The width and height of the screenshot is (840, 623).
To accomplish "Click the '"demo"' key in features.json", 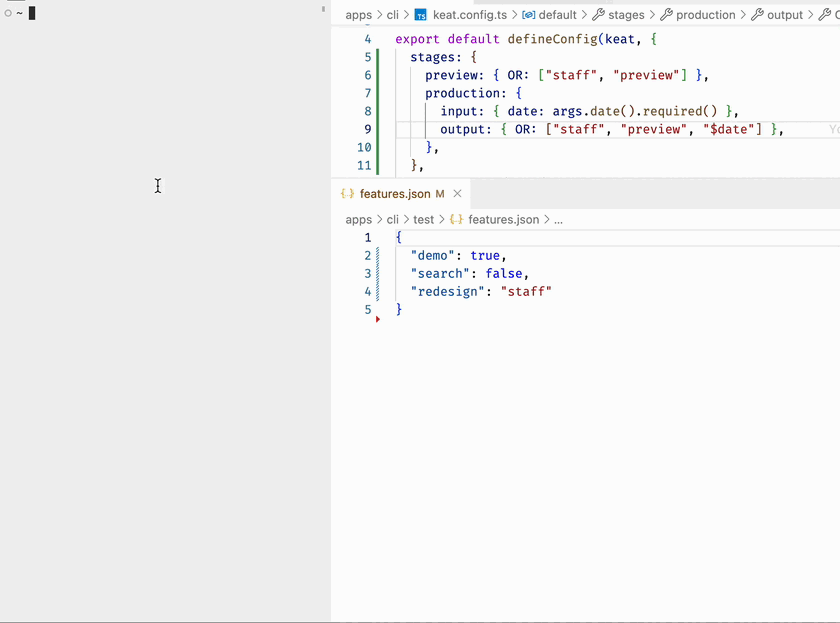I will [432, 256].
